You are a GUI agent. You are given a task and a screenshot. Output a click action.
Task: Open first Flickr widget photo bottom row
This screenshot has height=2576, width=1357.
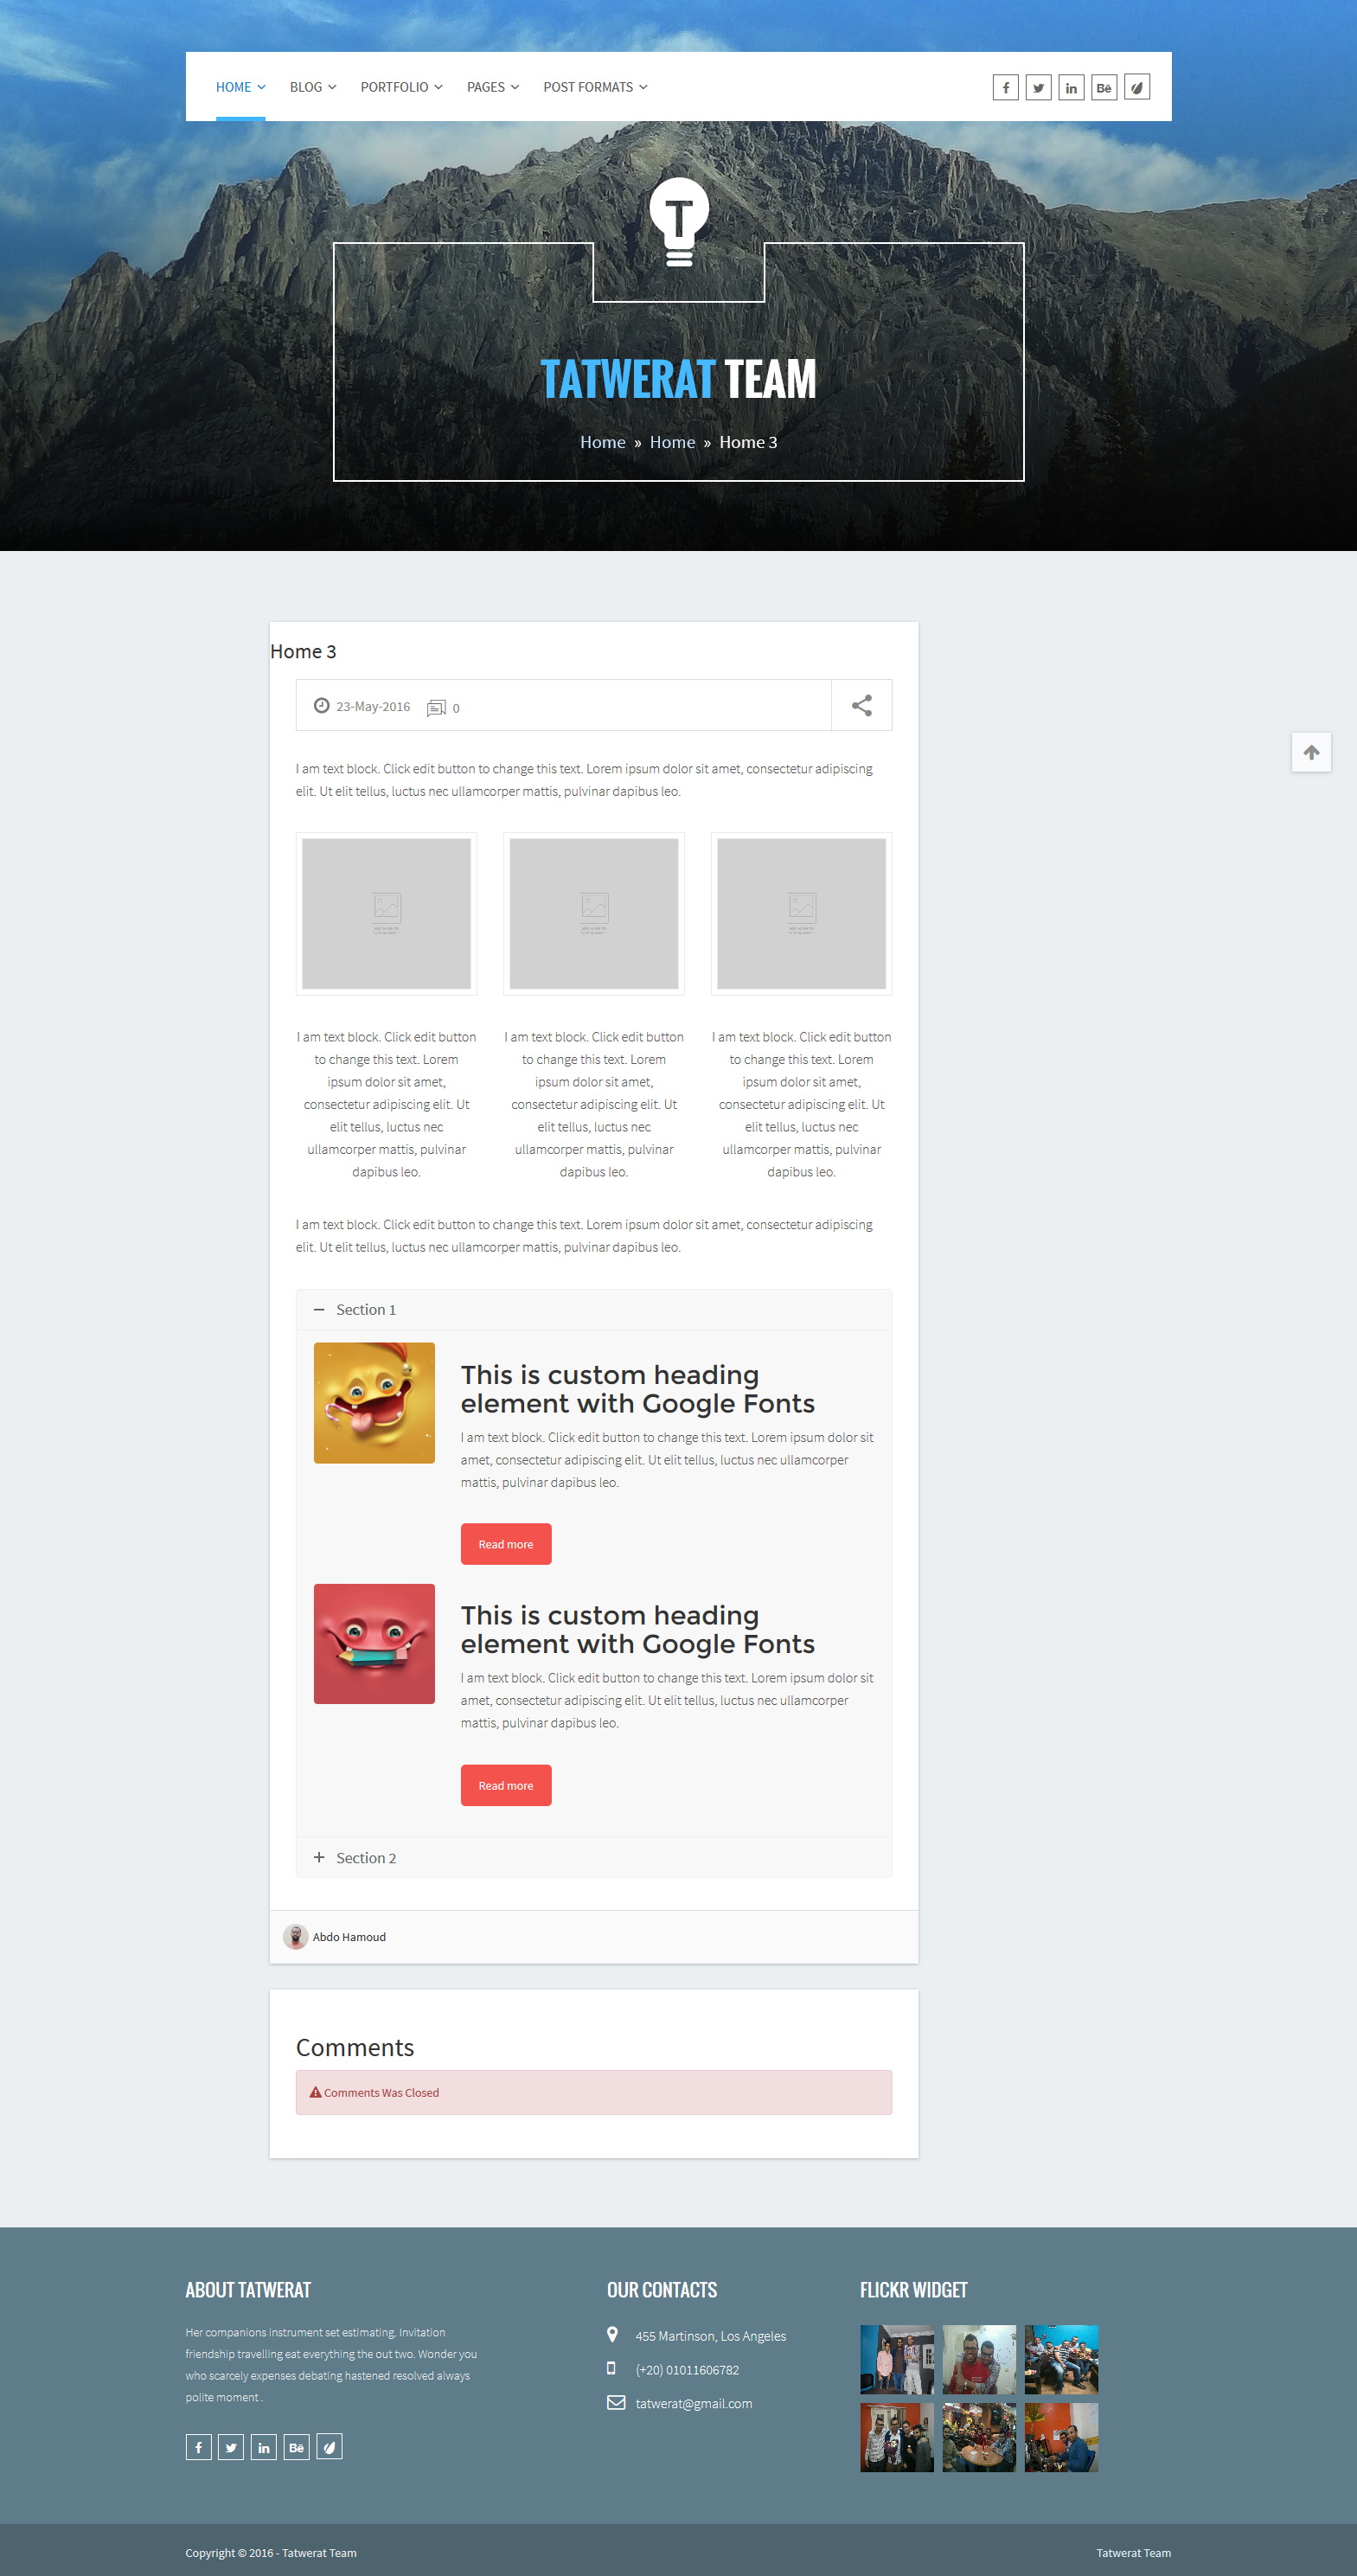[897, 2438]
